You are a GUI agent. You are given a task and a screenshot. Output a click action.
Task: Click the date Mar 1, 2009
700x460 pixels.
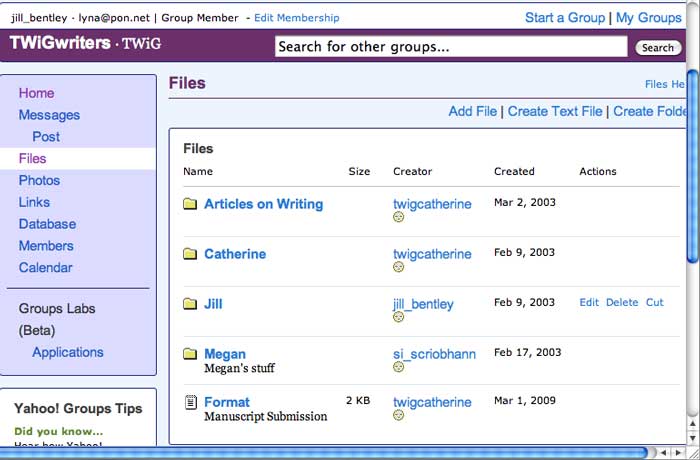[x=525, y=401]
